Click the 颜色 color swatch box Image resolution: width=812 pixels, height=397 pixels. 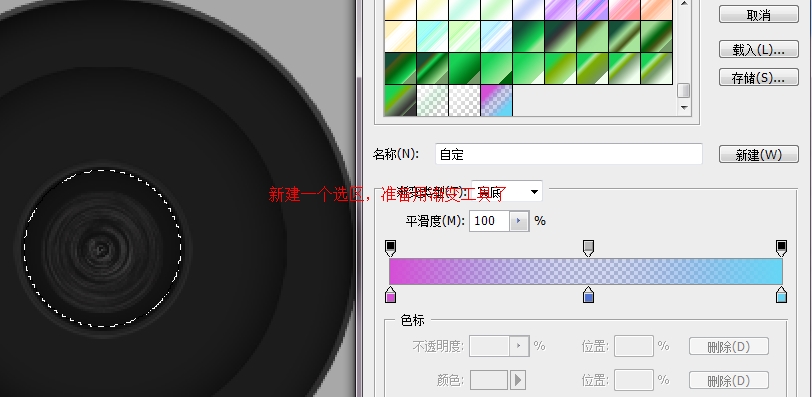pyautogui.click(x=489, y=380)
